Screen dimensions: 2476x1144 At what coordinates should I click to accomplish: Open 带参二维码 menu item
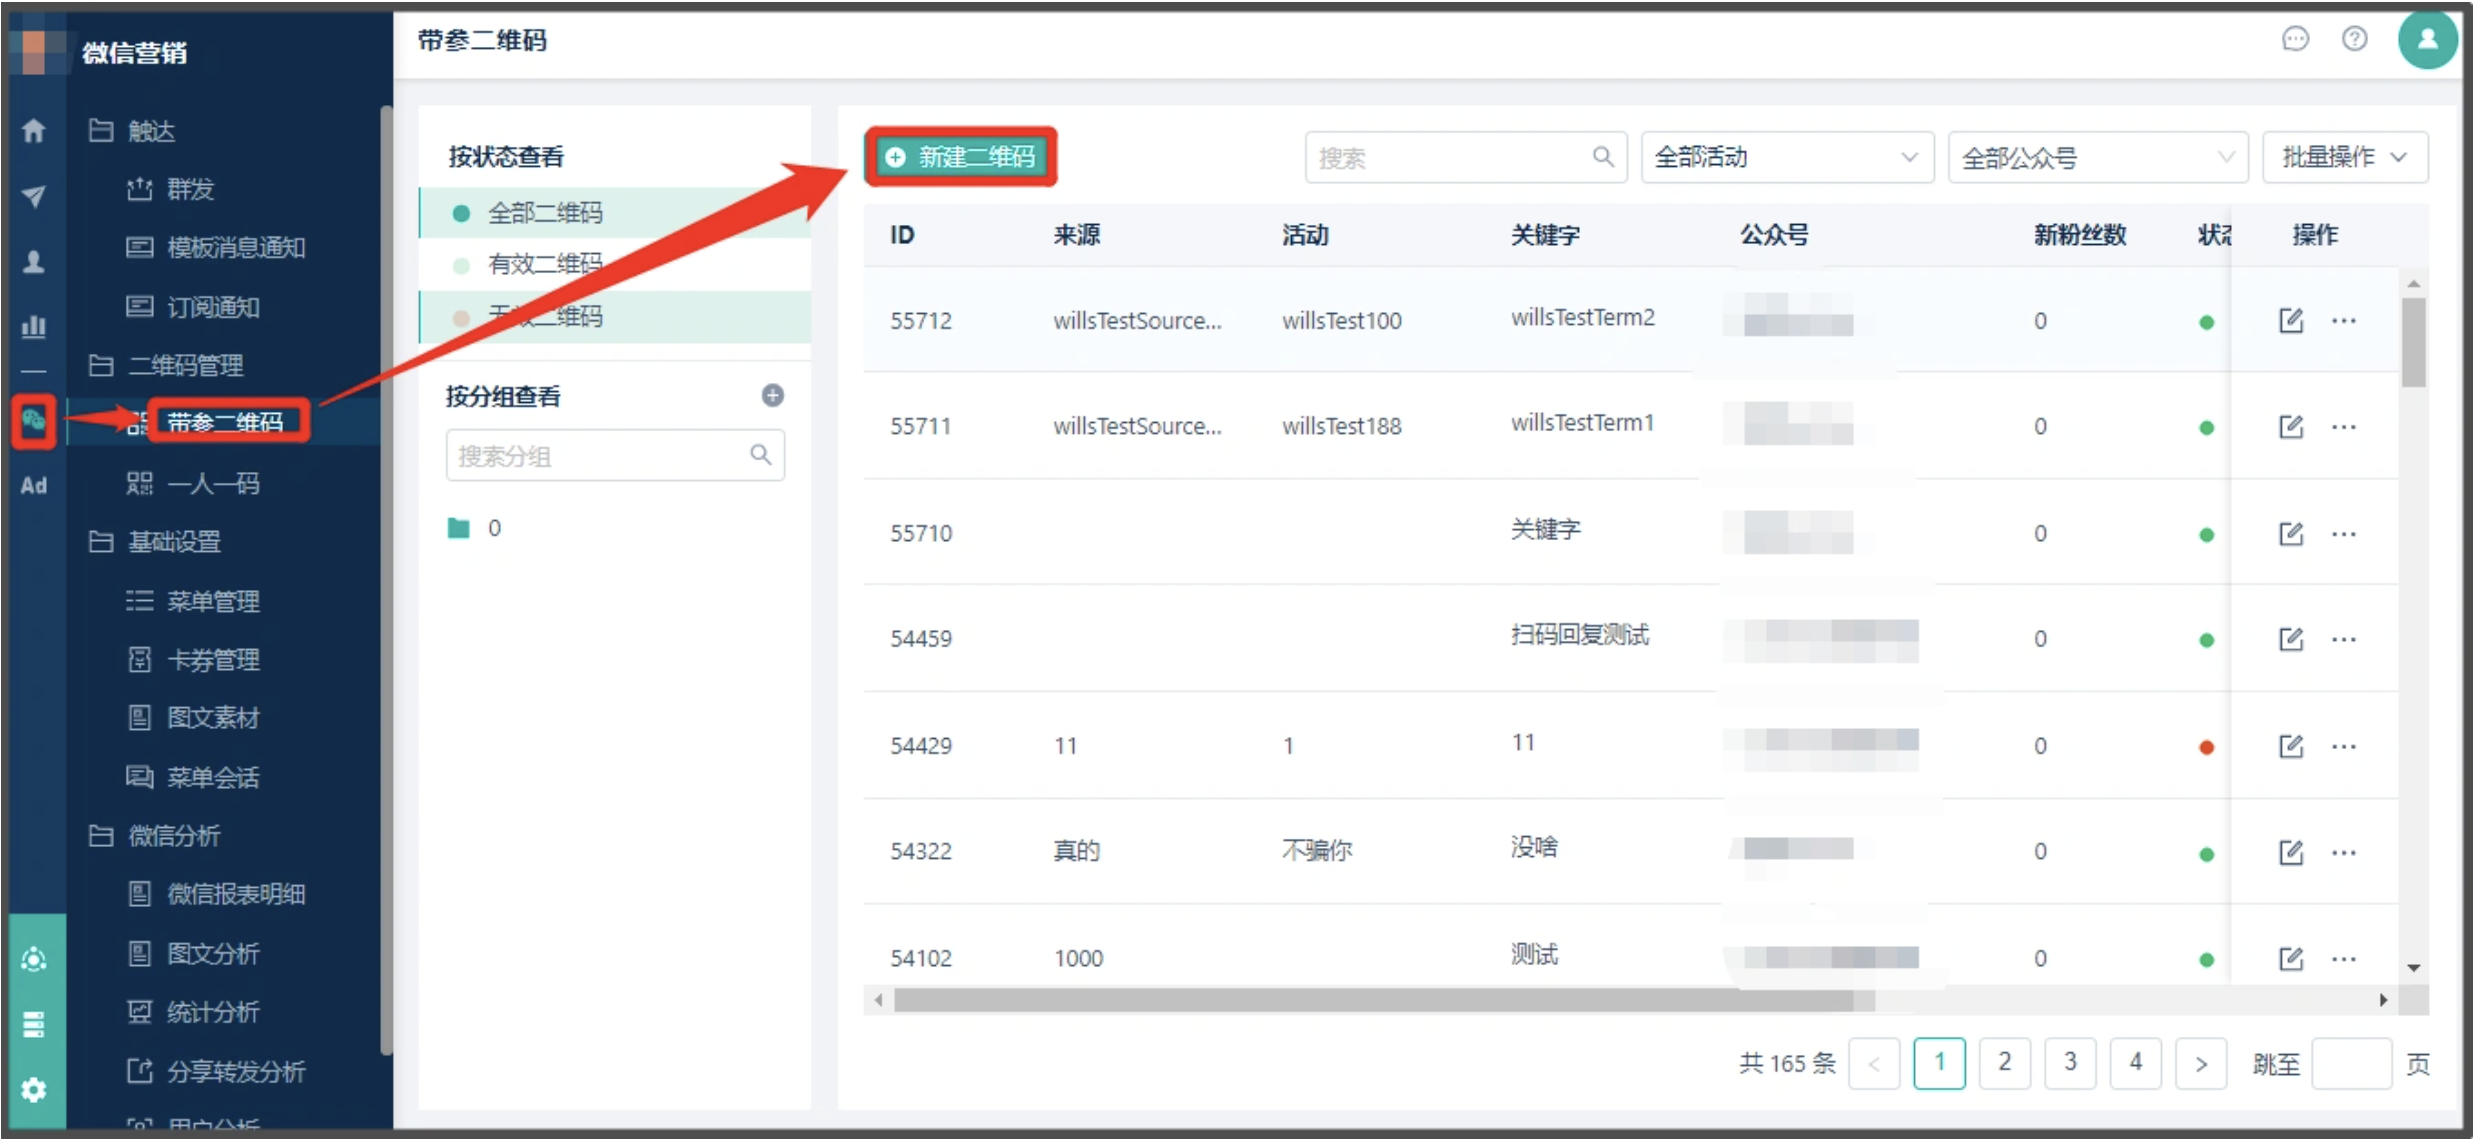coord(225,422)
